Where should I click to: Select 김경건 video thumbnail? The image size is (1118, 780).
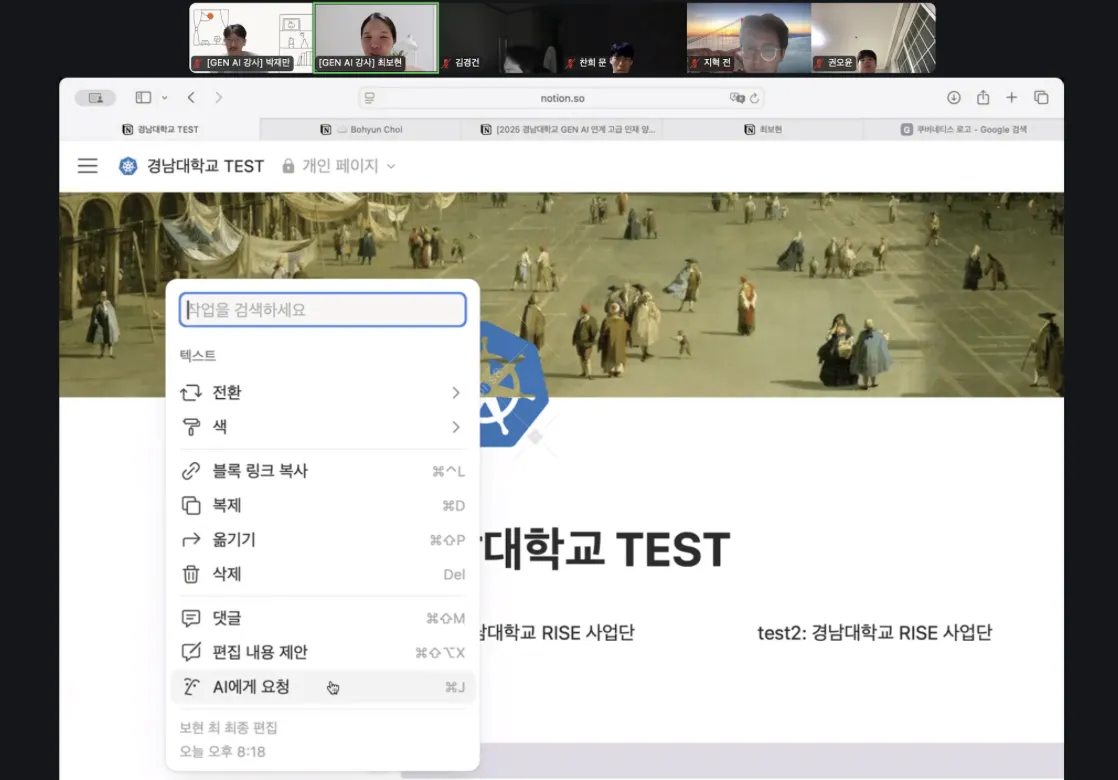point(500,38)
